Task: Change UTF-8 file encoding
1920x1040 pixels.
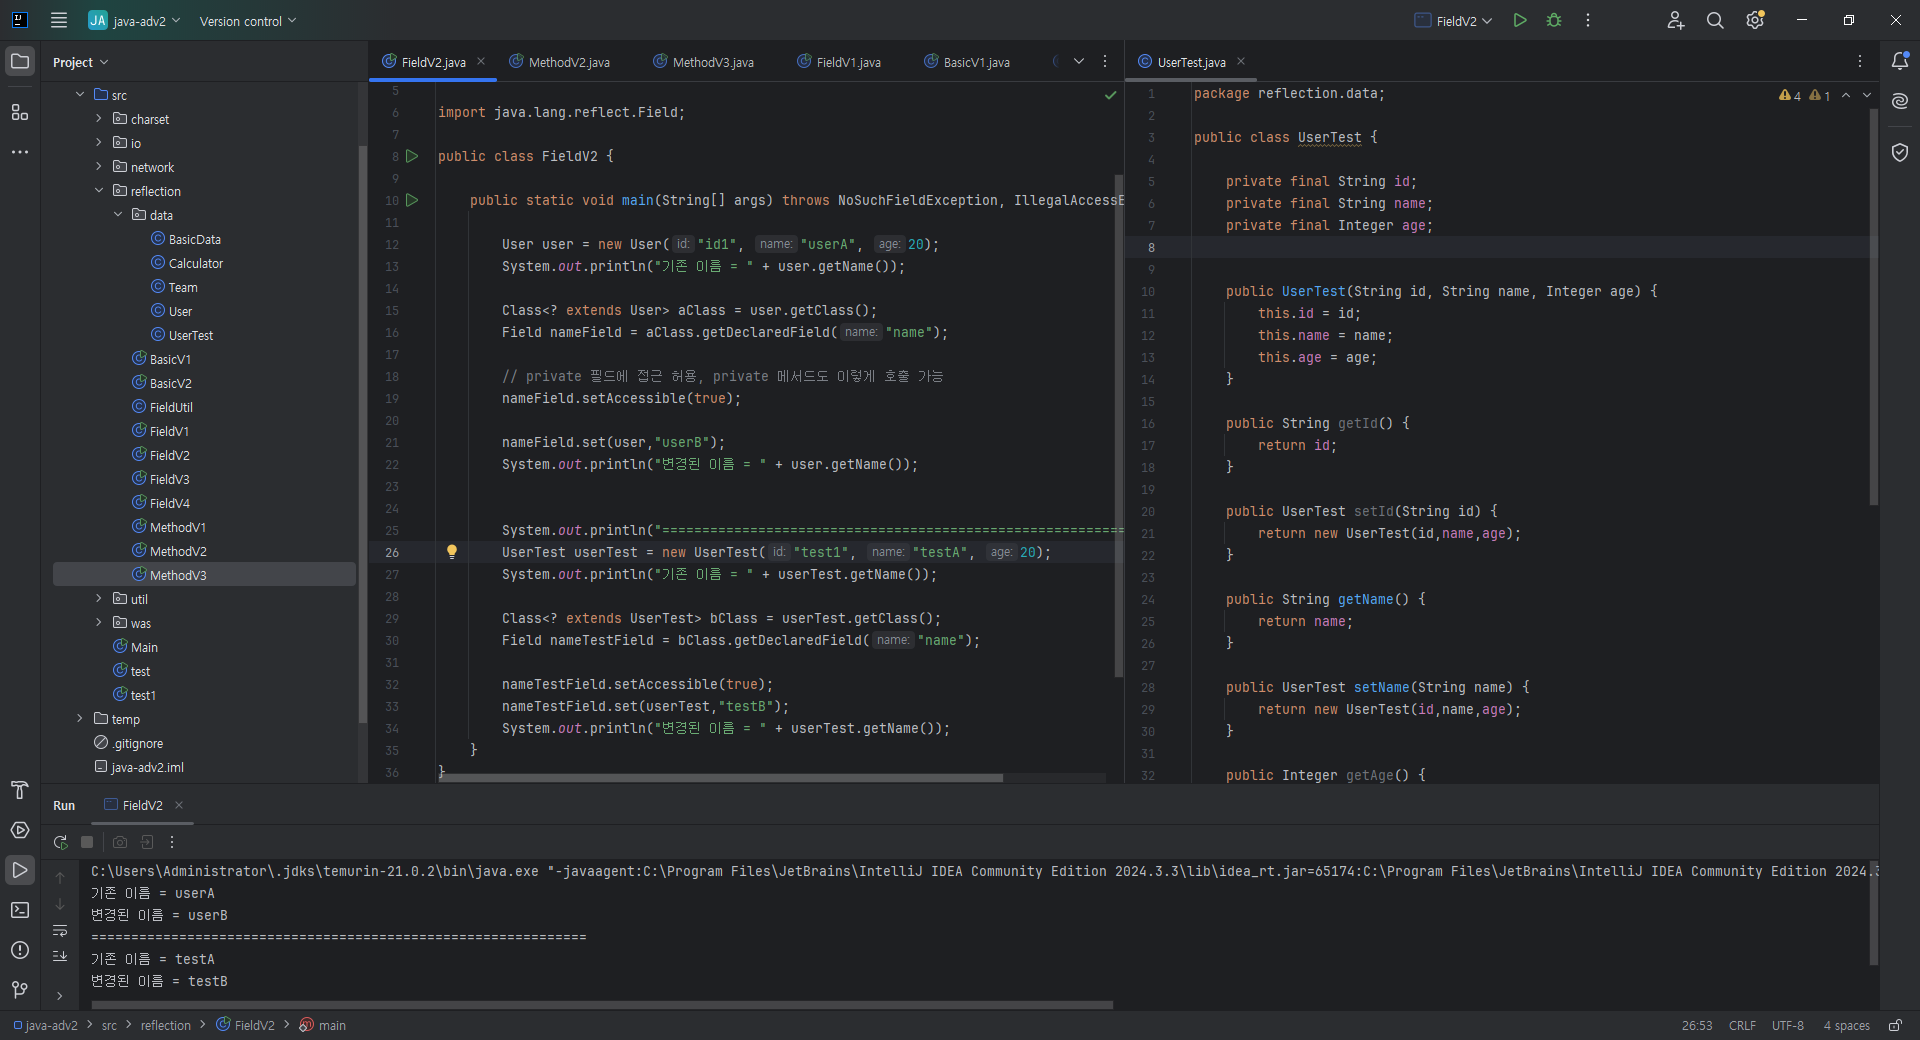Action: [1788, 1025]
